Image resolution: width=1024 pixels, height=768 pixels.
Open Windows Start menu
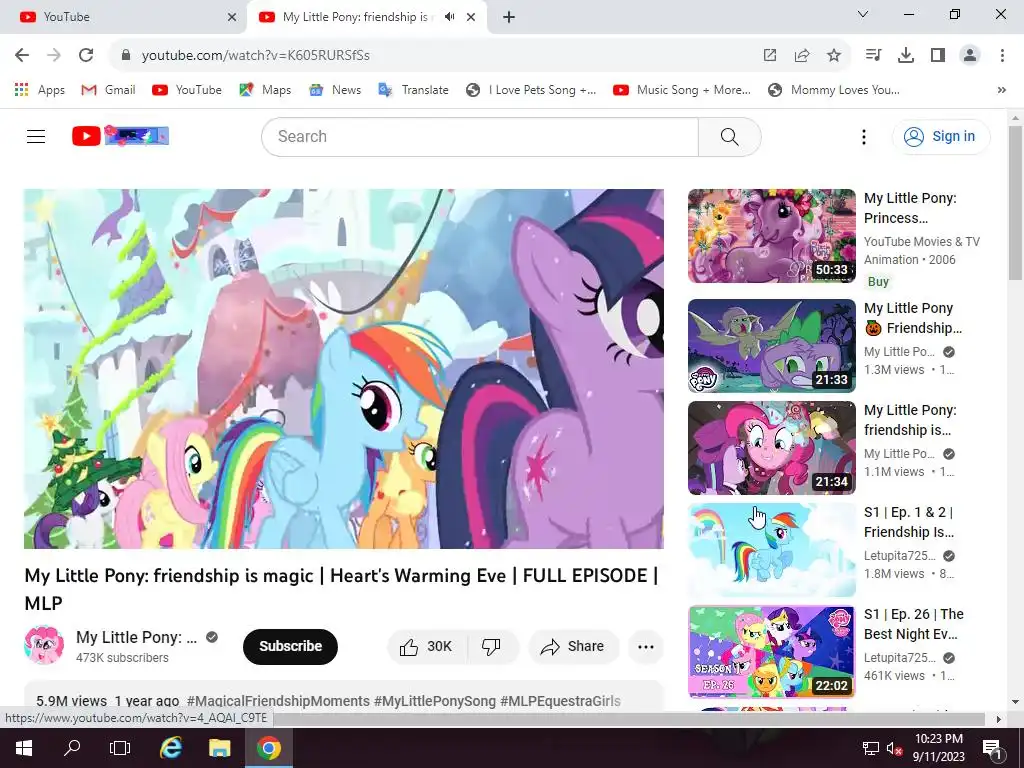(x=24, y=748)
